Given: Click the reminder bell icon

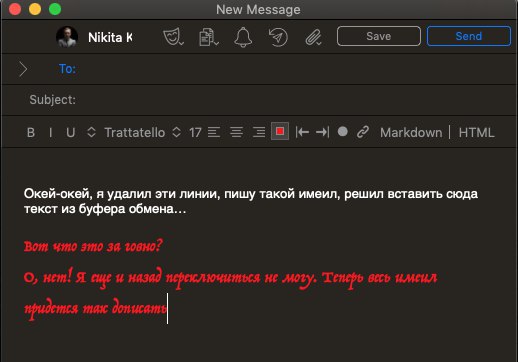Looking at the screenshot, I should point(243,37).
